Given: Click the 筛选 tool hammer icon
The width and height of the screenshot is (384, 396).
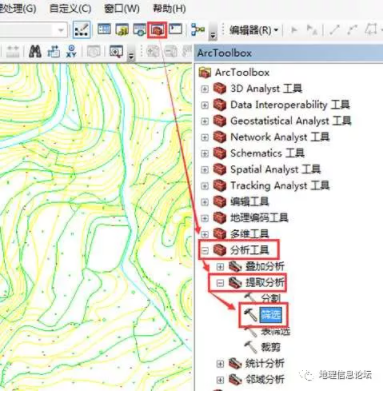Looking at the screenshot, I should 250,315.
